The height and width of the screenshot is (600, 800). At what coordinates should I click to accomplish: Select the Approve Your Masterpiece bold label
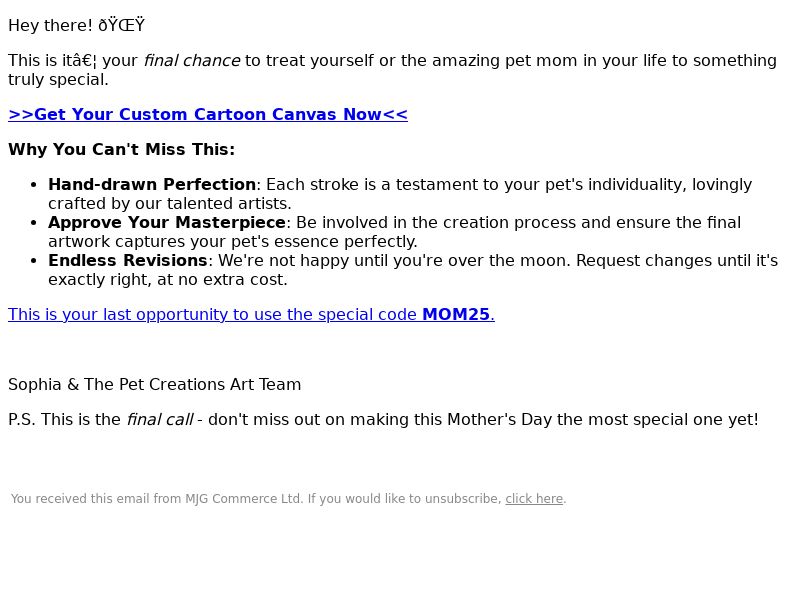tap(167, 222)
